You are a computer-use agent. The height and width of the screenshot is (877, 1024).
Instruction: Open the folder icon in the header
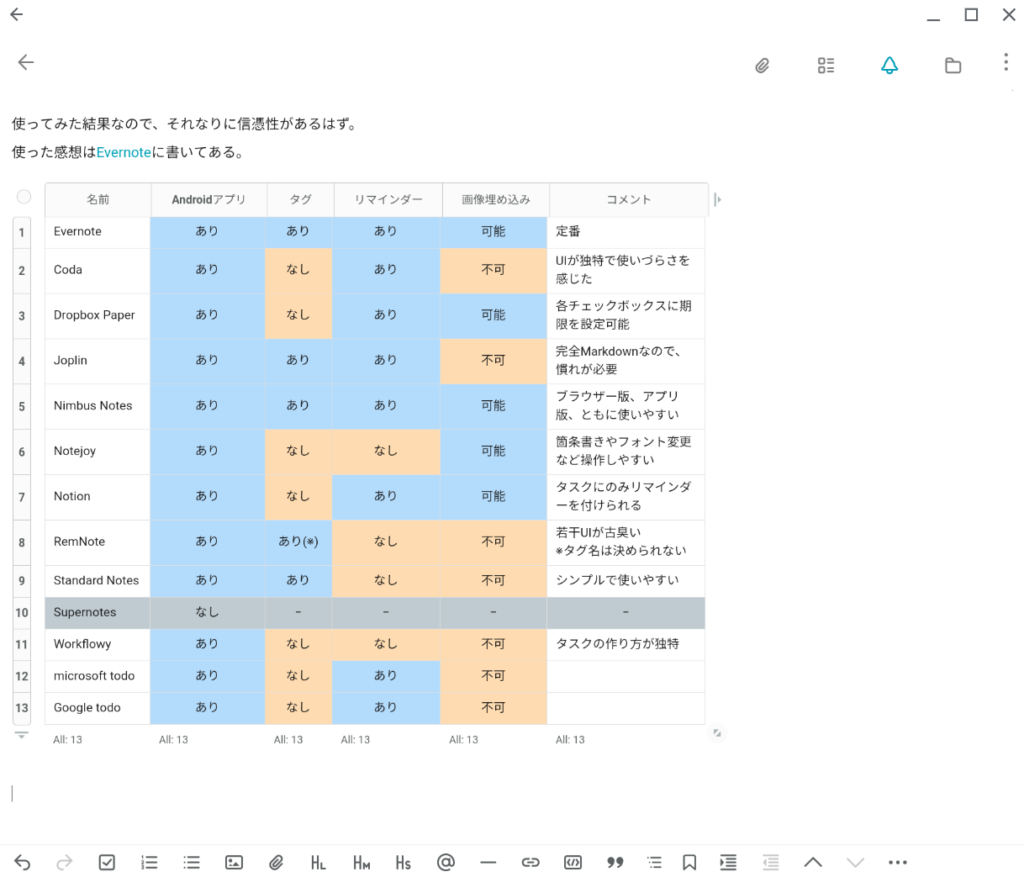click(953, 65)
